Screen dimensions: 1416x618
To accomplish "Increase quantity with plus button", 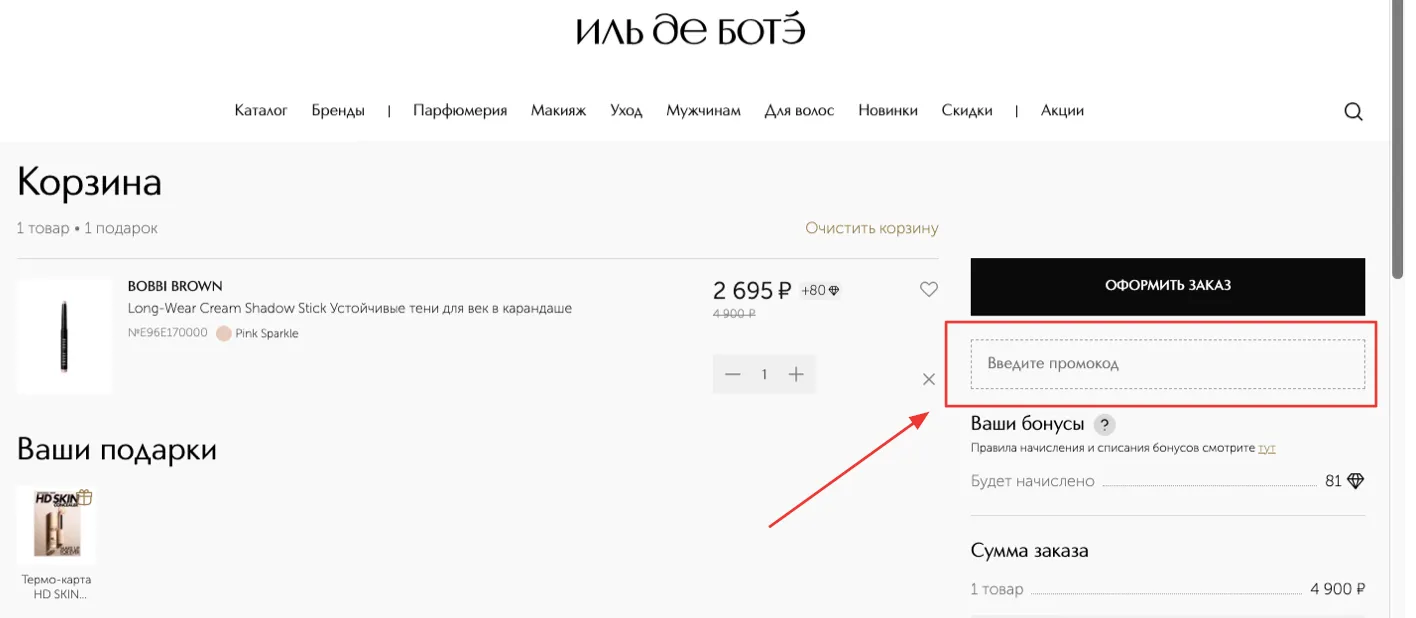I will click(796, 374).
